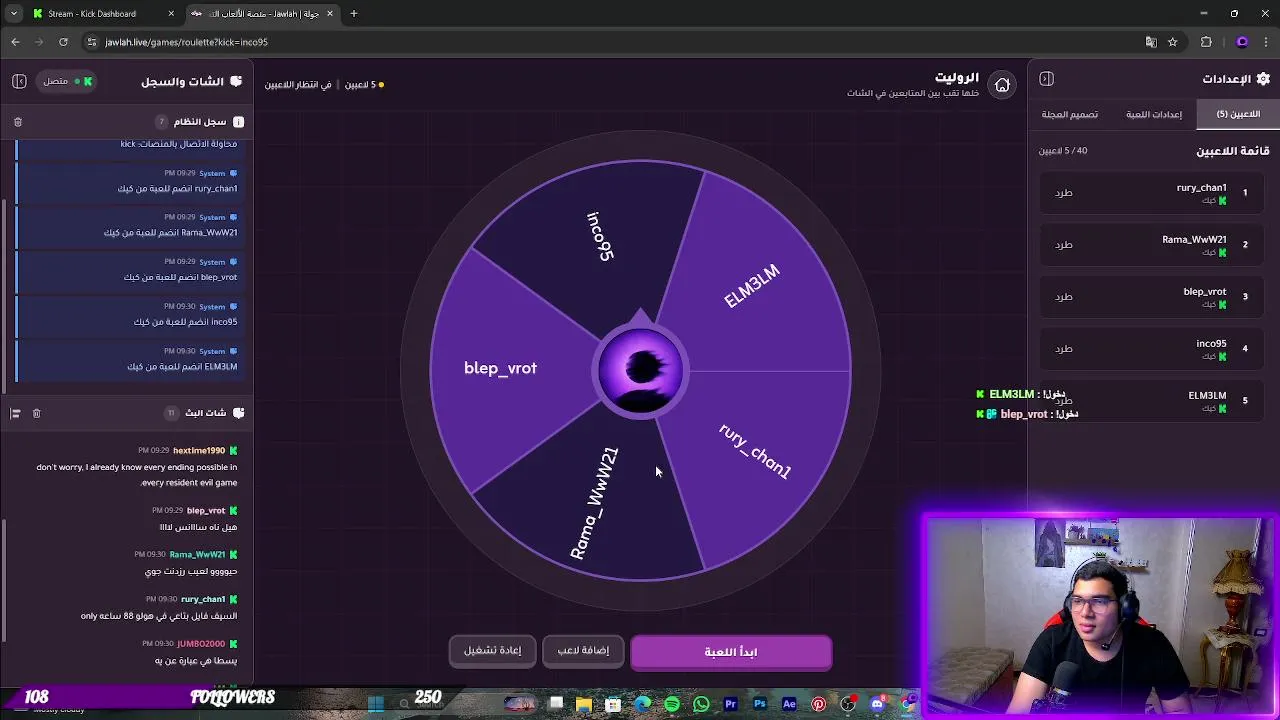Open Spotify from the taskbar

(x=672, y=704)
